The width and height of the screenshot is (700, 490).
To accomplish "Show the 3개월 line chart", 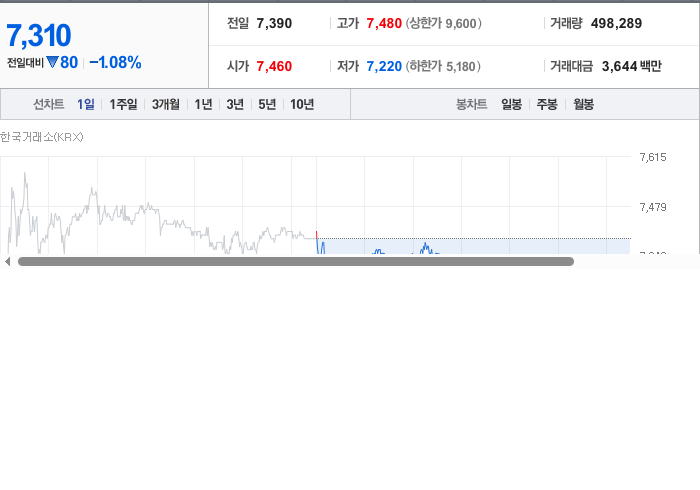I will click(x=166, y=104).
